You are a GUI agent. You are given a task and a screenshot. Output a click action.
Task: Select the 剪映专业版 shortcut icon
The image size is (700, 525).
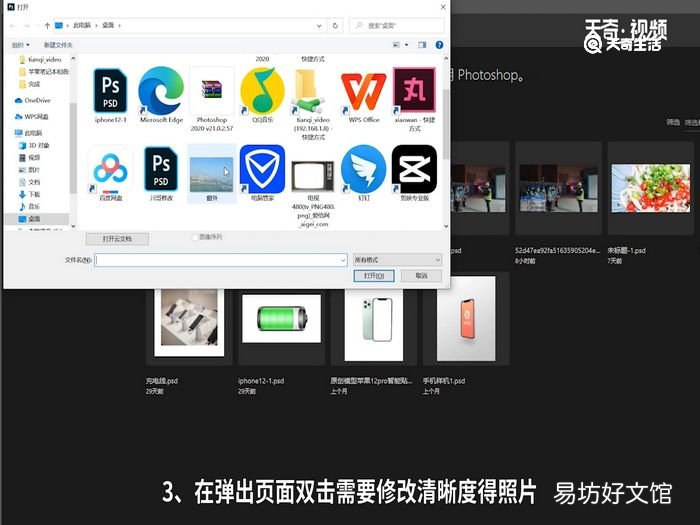point(414,169)
